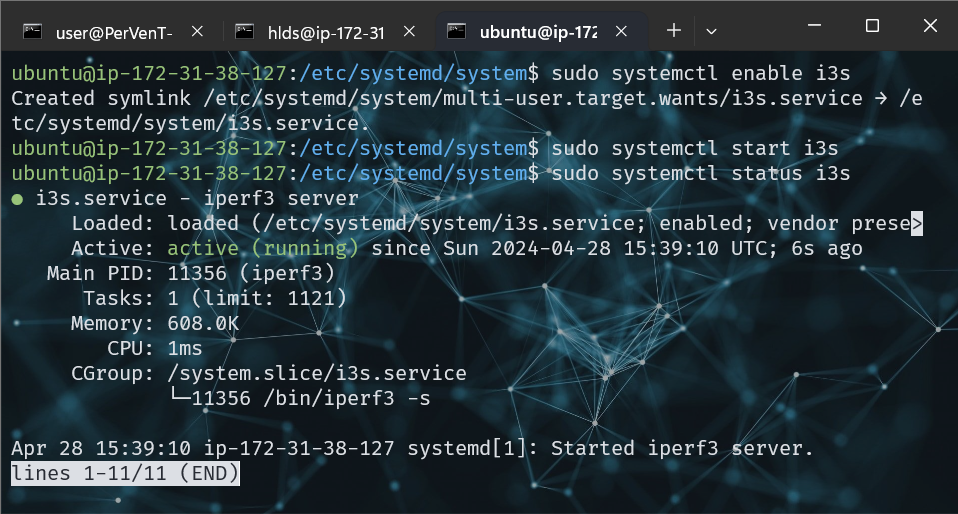Select the ubuntu@ip-172 tab
This screenshot has height=514, width=958.
pos(537,31)
